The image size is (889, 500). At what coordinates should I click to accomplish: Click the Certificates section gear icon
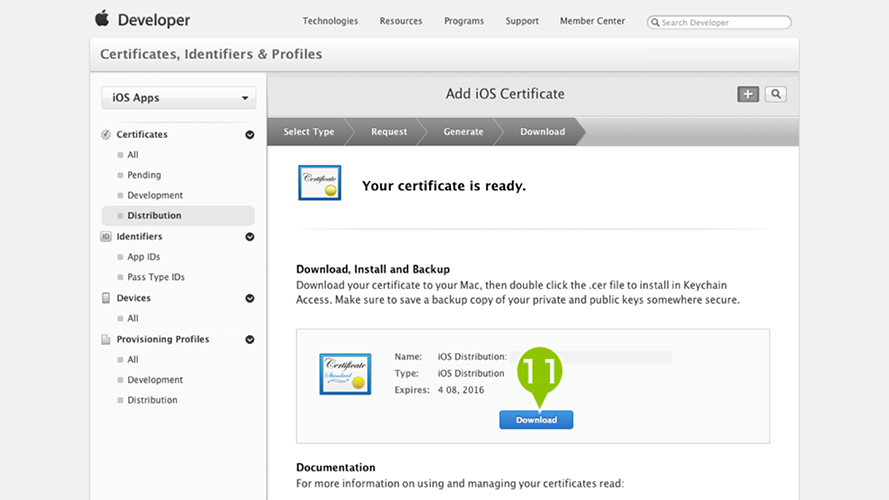click(105, 134)
